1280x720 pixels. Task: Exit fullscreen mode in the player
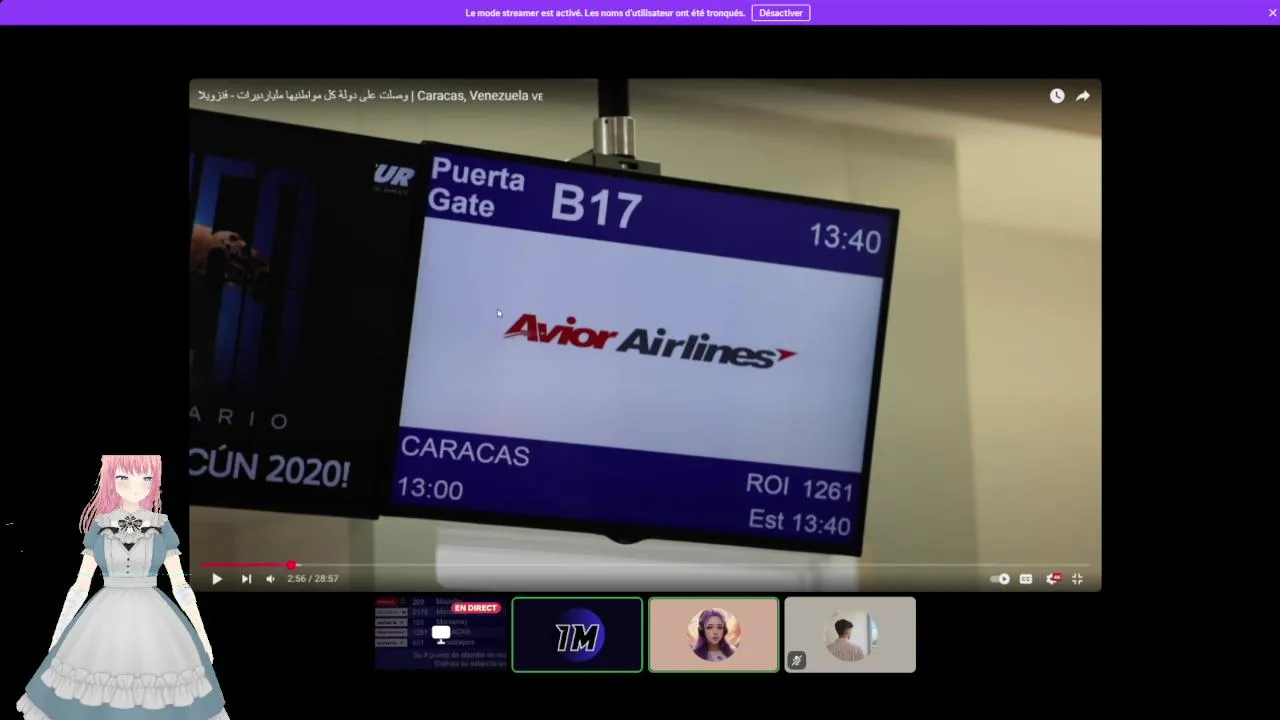1077,578
